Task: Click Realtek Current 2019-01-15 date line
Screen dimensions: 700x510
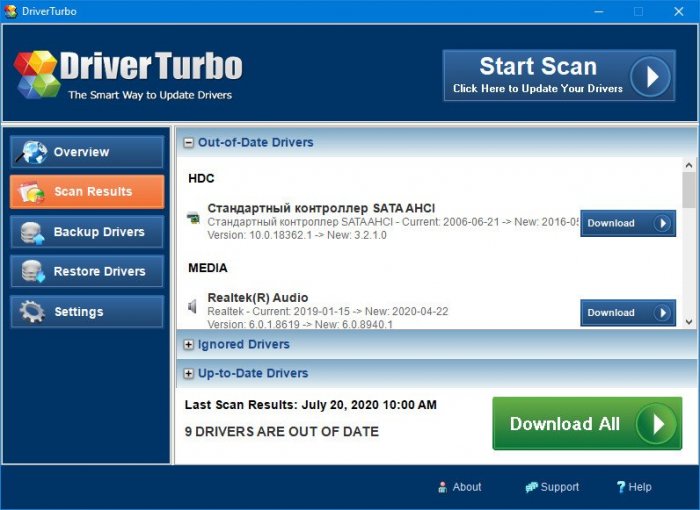Action: click(328, 311)
